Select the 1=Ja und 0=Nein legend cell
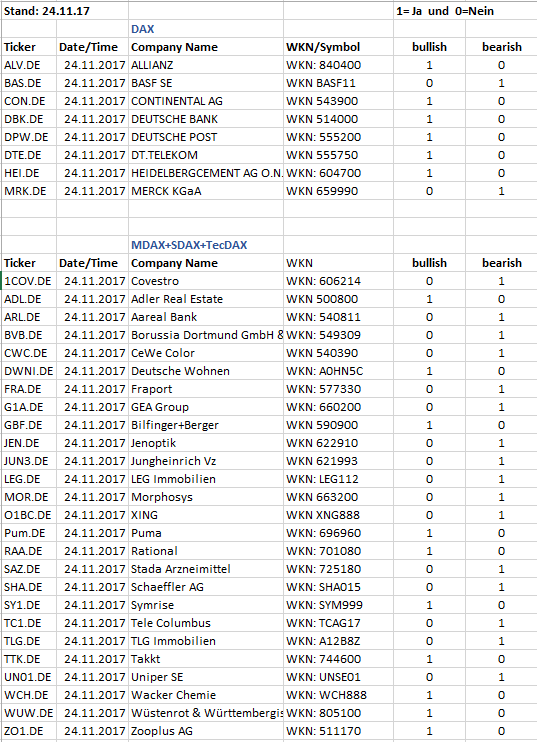 tap(445, 11)
